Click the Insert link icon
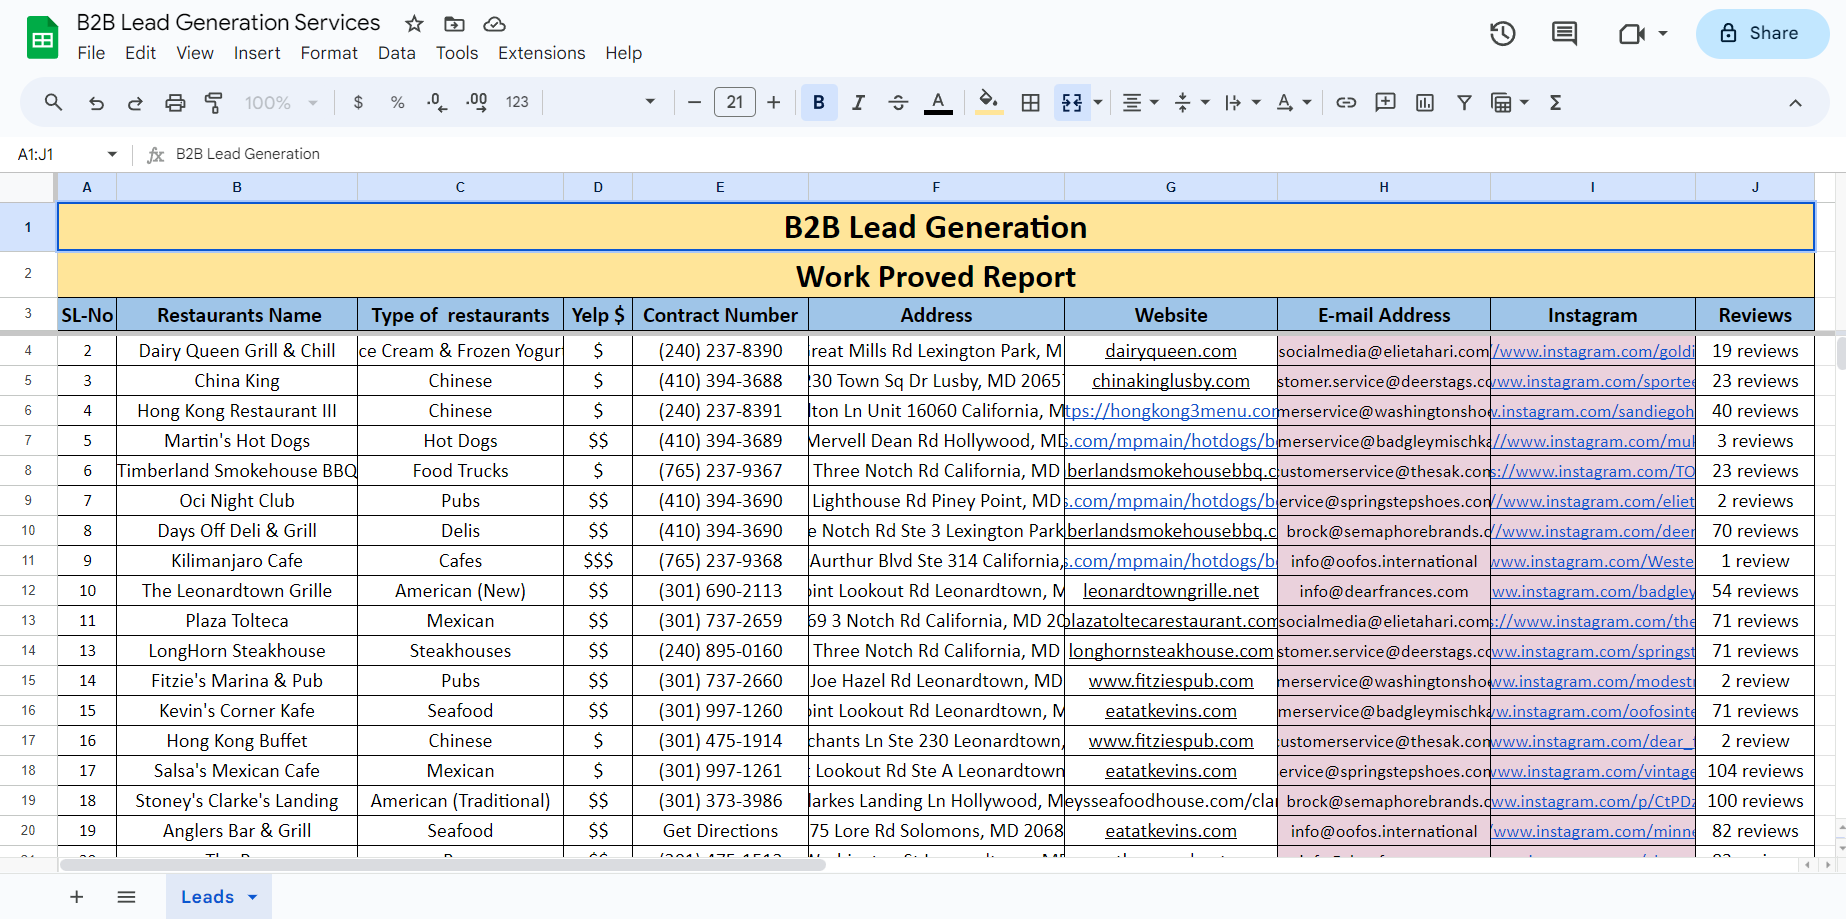 click(1346, 102)
